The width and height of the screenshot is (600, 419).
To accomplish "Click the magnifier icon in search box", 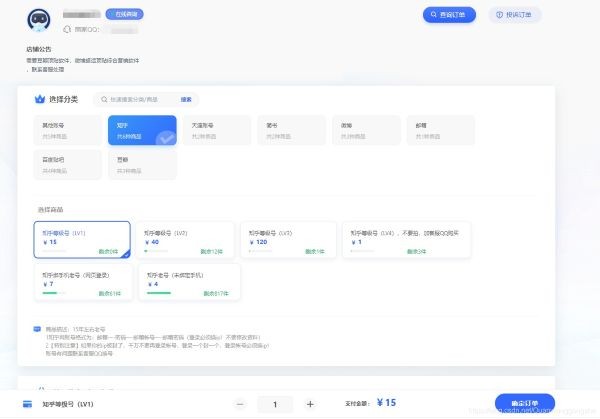I will click(102, 100).
